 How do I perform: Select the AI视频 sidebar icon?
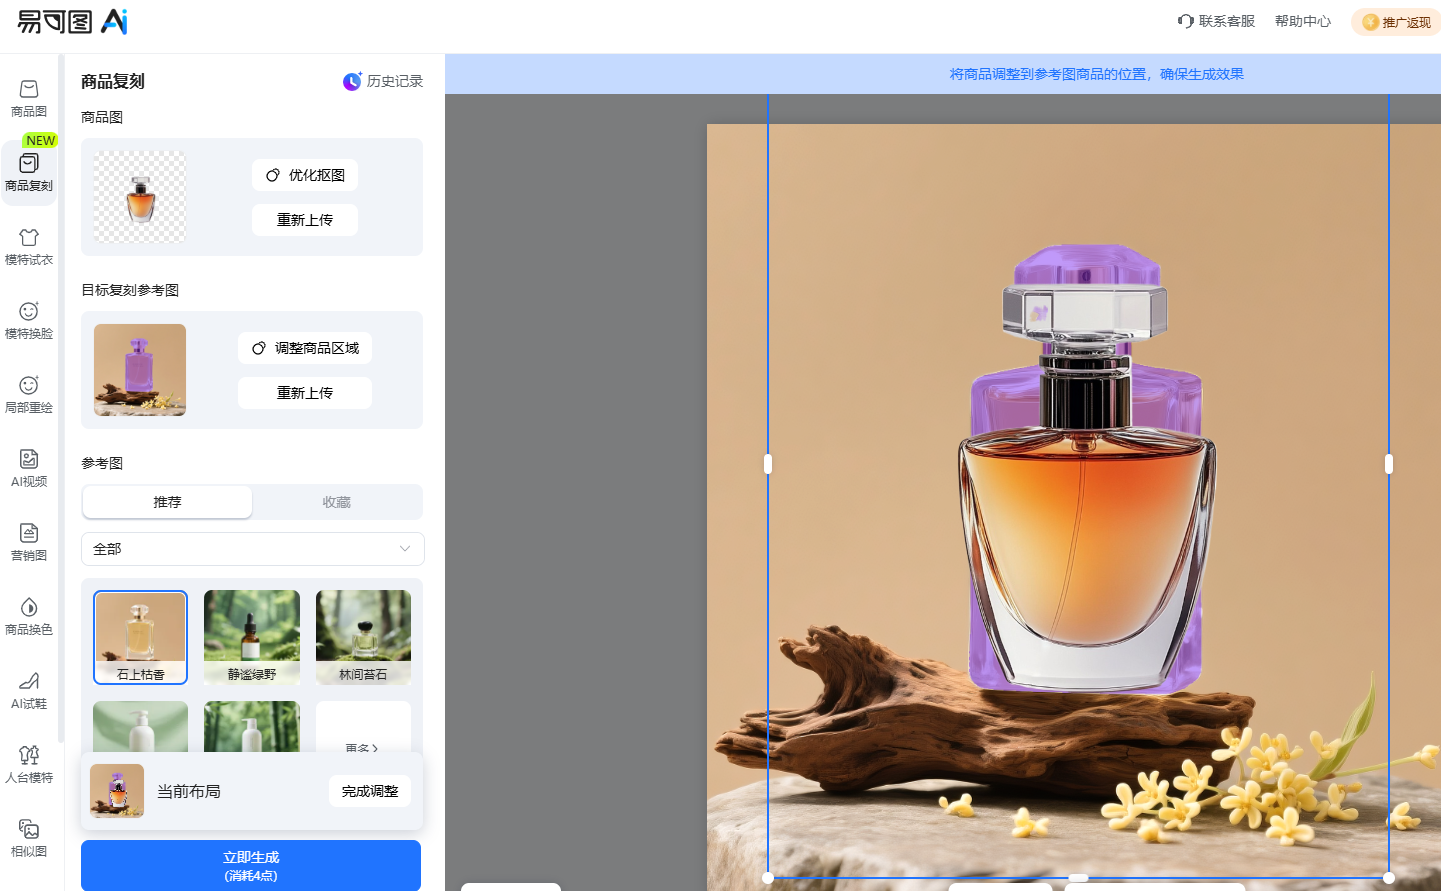click(x=29, y=468)
